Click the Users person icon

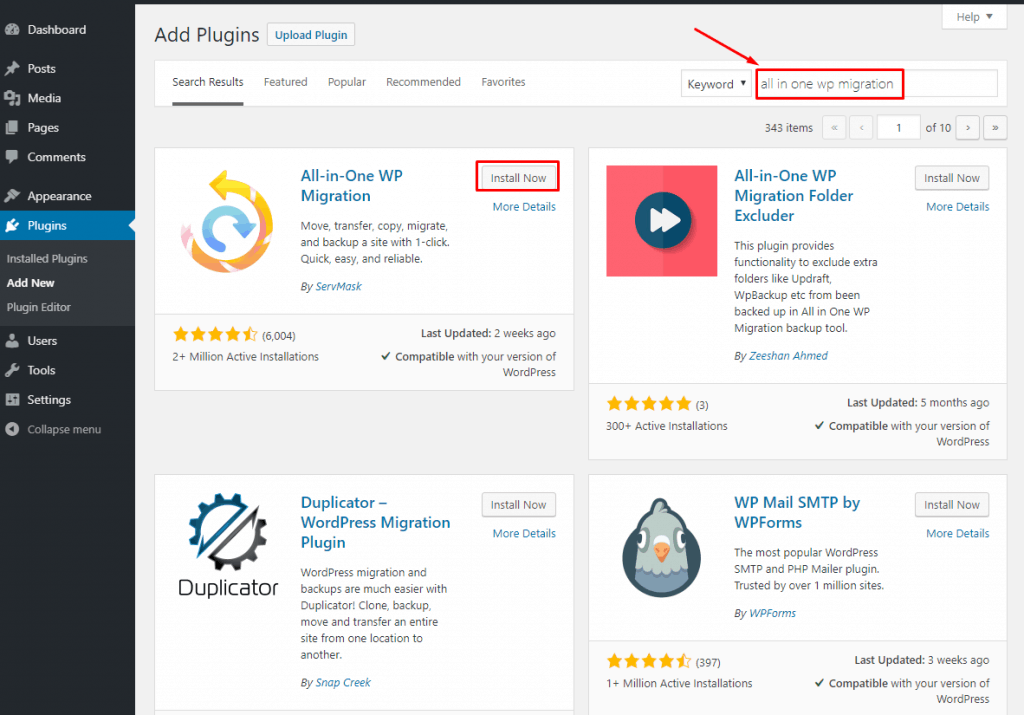(12, 341)
